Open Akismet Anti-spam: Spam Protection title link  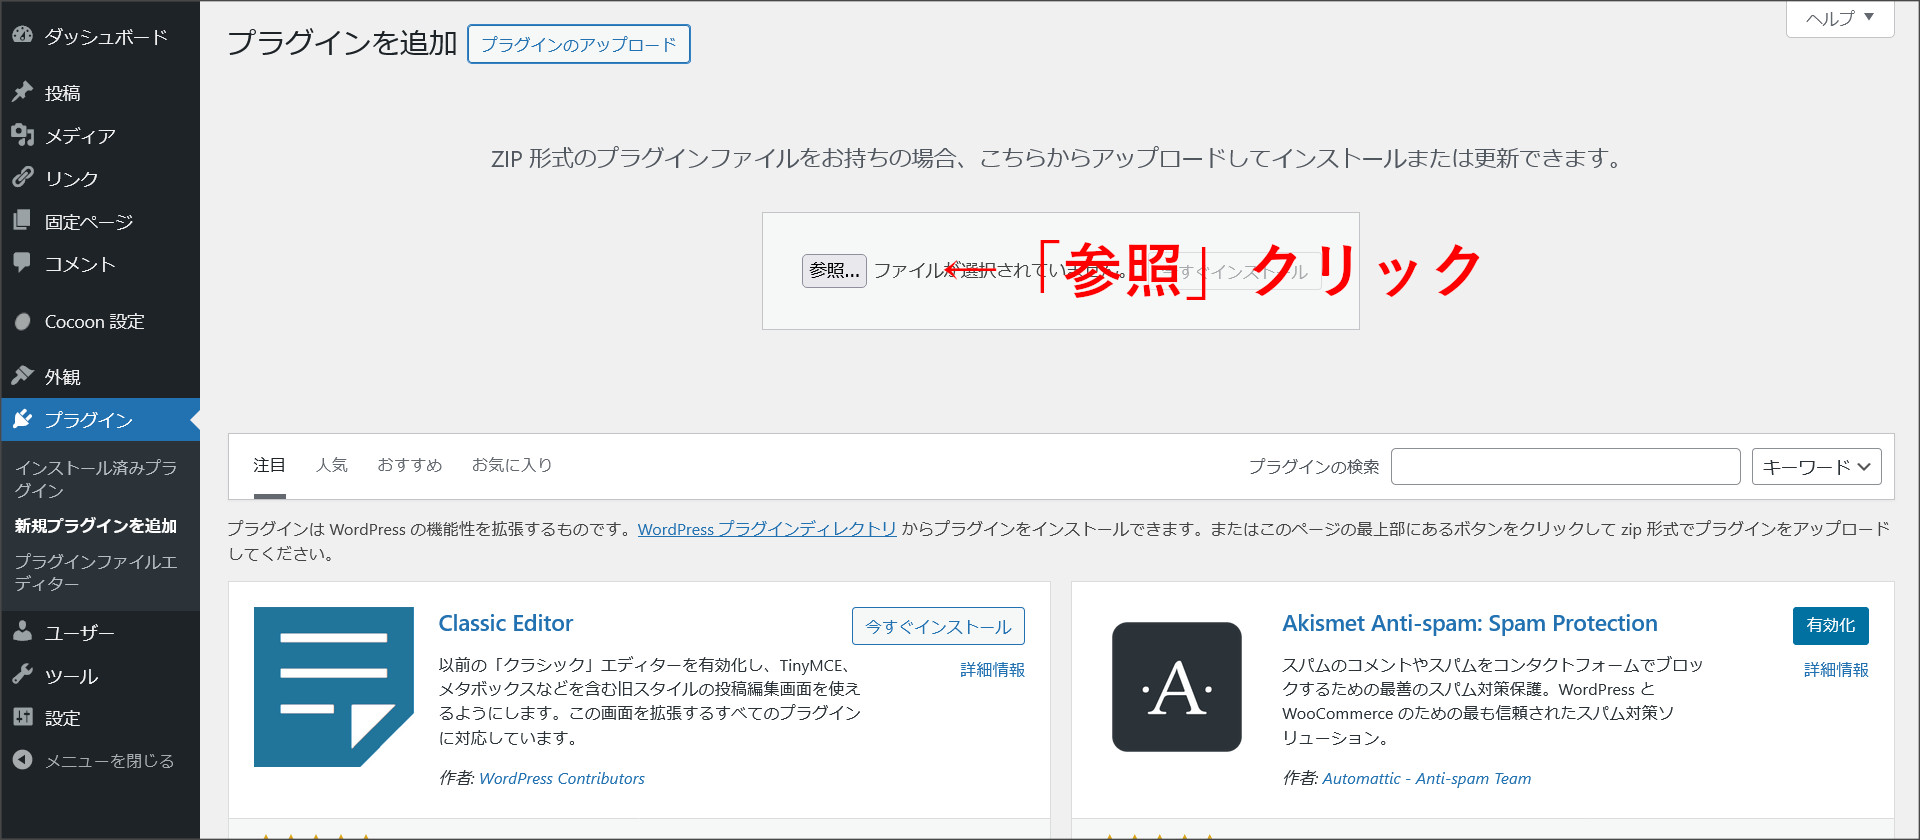1470,623
